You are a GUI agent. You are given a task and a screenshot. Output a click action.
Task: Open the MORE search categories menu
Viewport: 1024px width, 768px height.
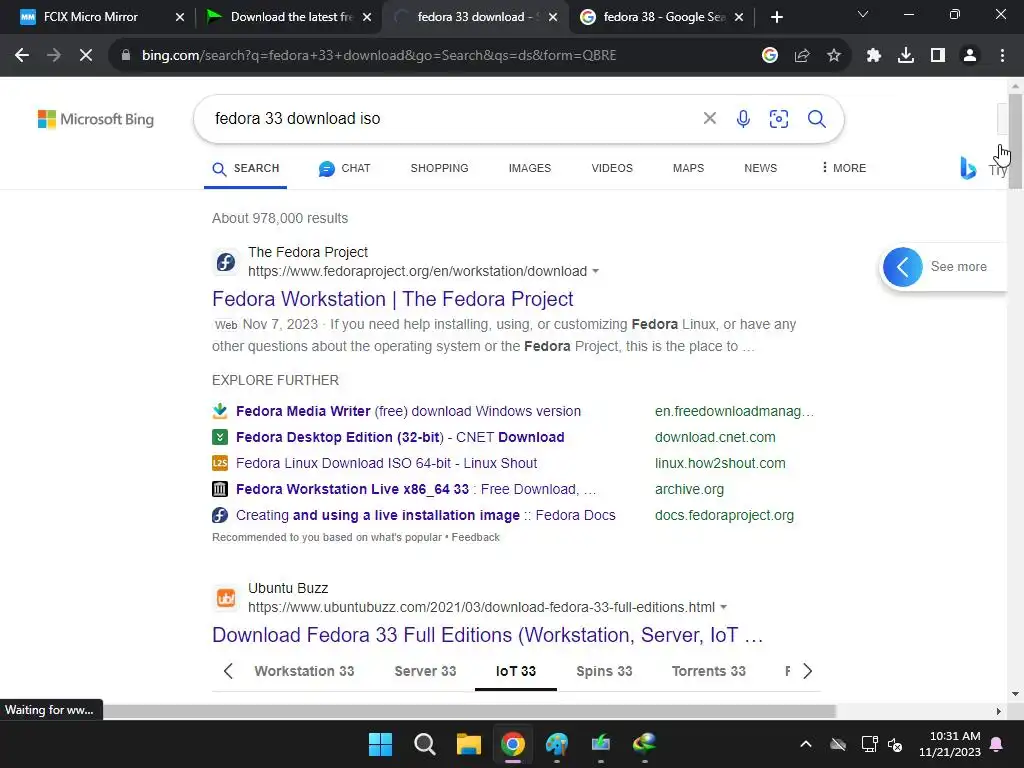coord(844,168)
